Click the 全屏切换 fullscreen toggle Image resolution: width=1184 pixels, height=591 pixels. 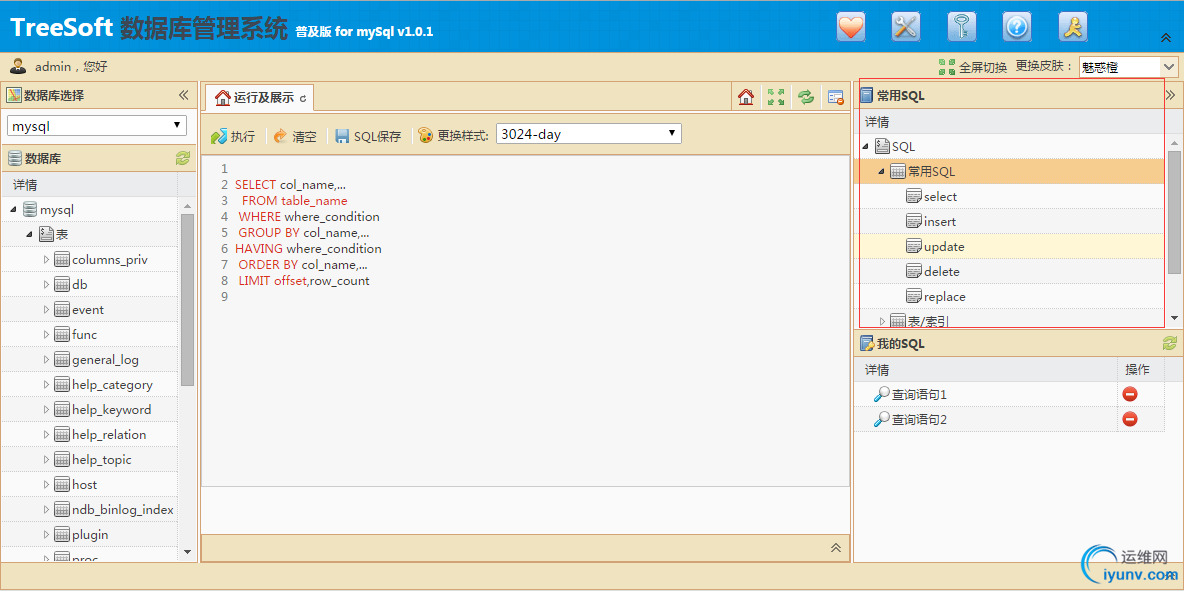click(973, 67)
